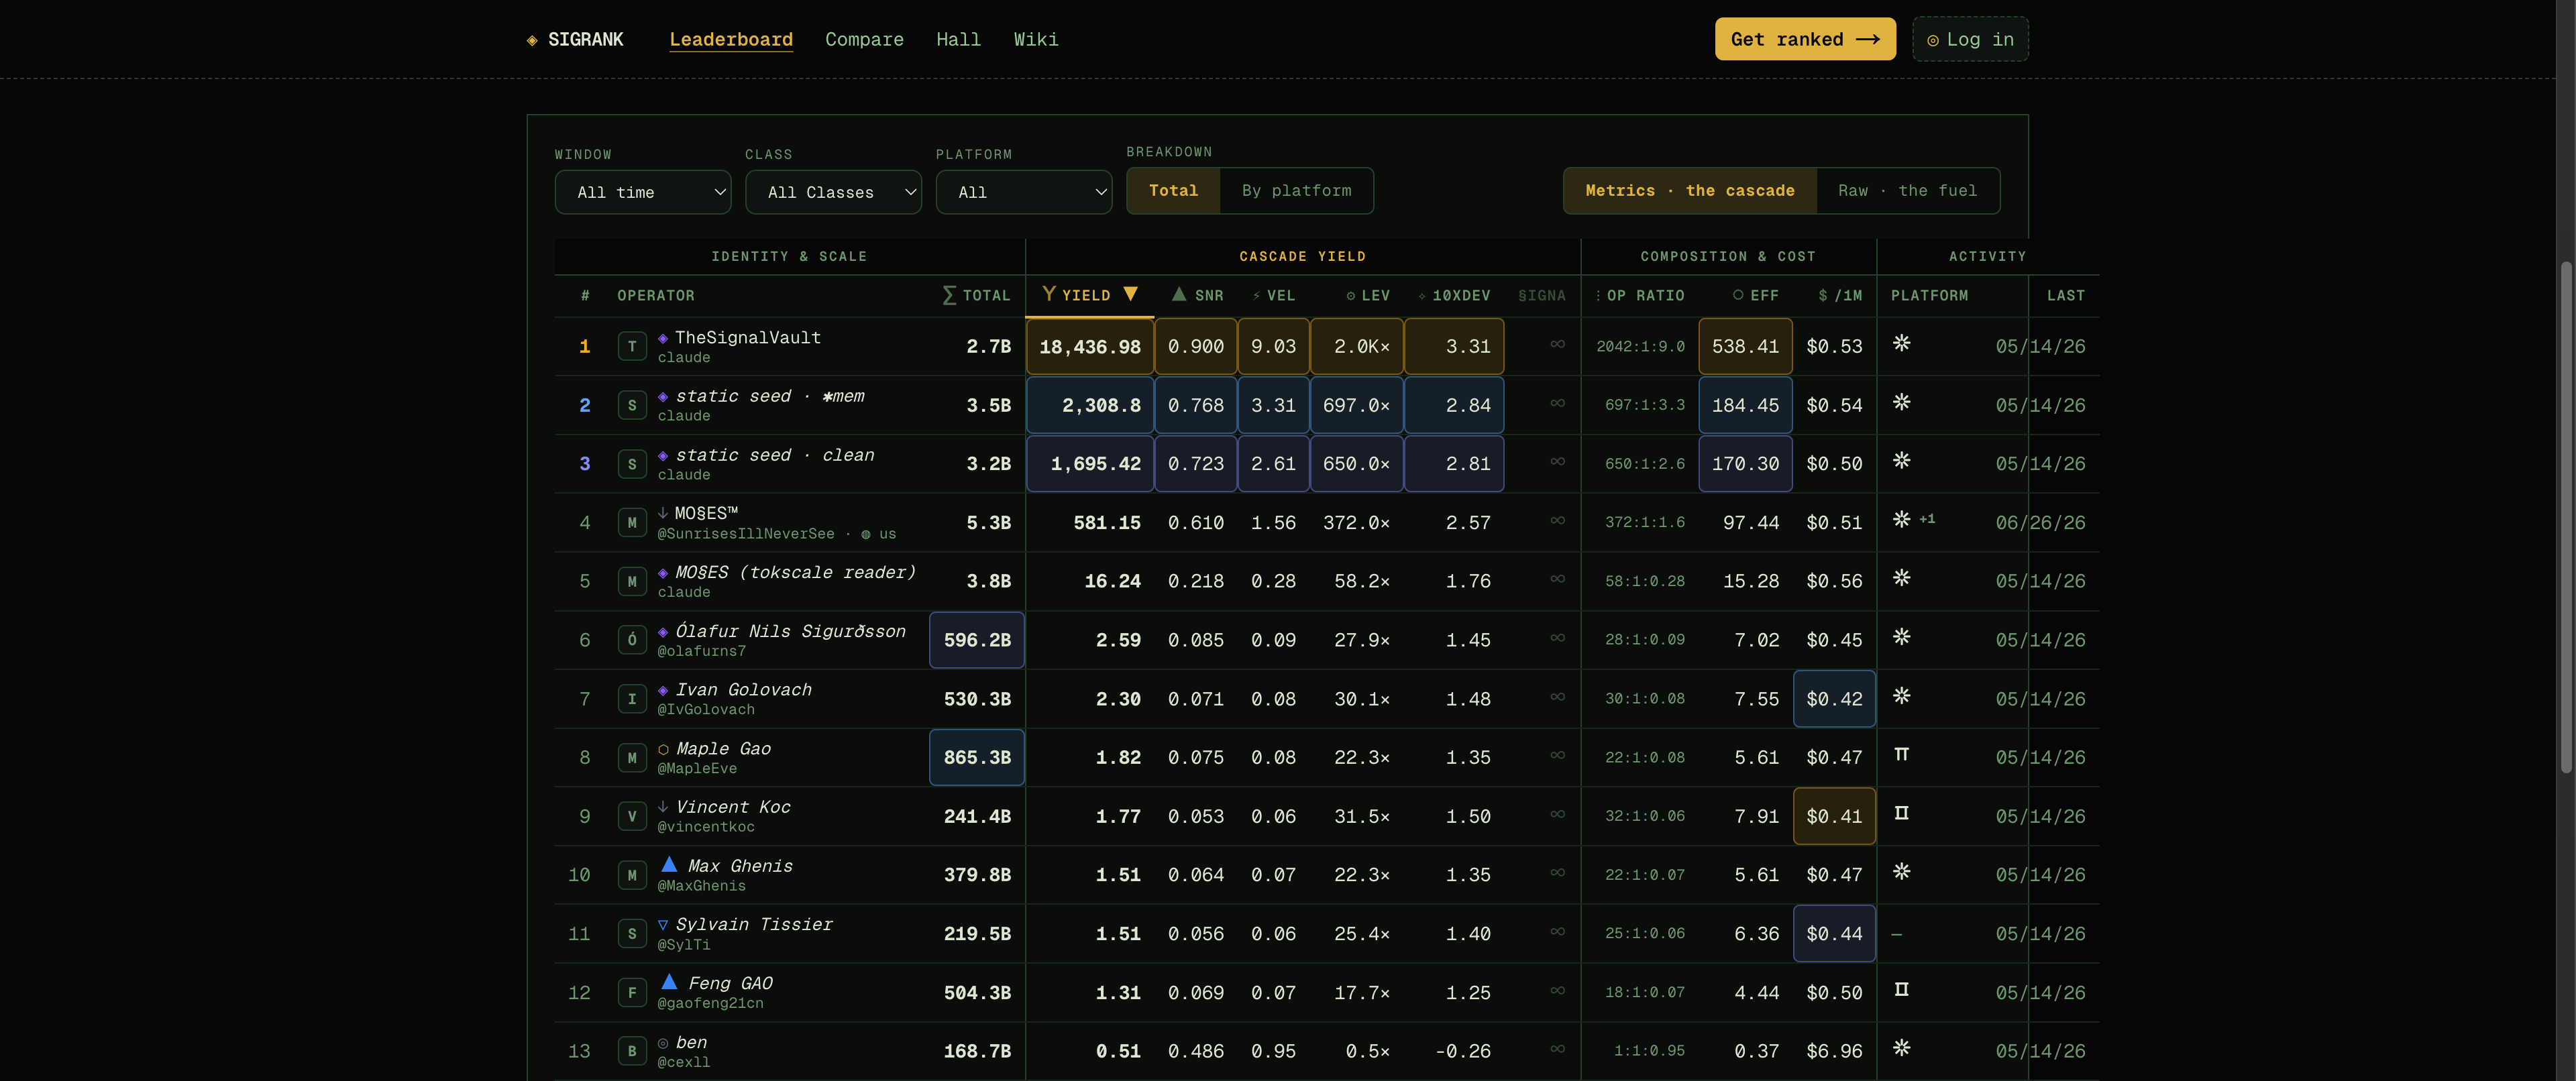Open operator MO§ES (tokscale reader)
2576x1081 pixels.
795,572
